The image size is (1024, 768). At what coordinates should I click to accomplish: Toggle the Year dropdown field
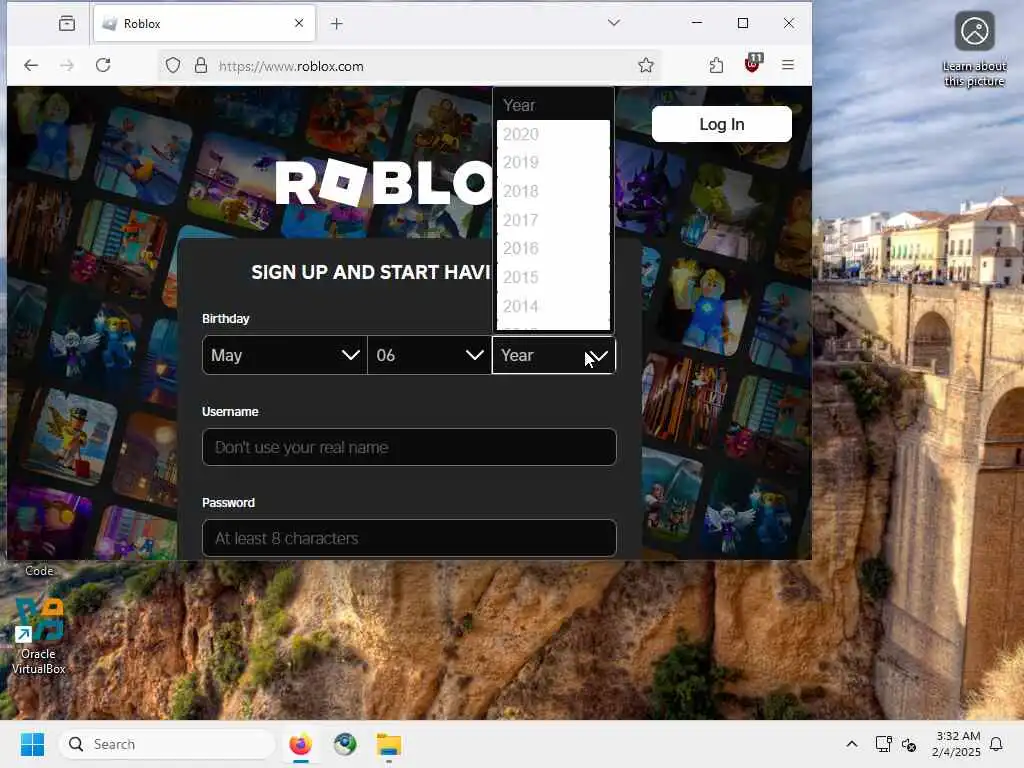[x=554, y=355]
